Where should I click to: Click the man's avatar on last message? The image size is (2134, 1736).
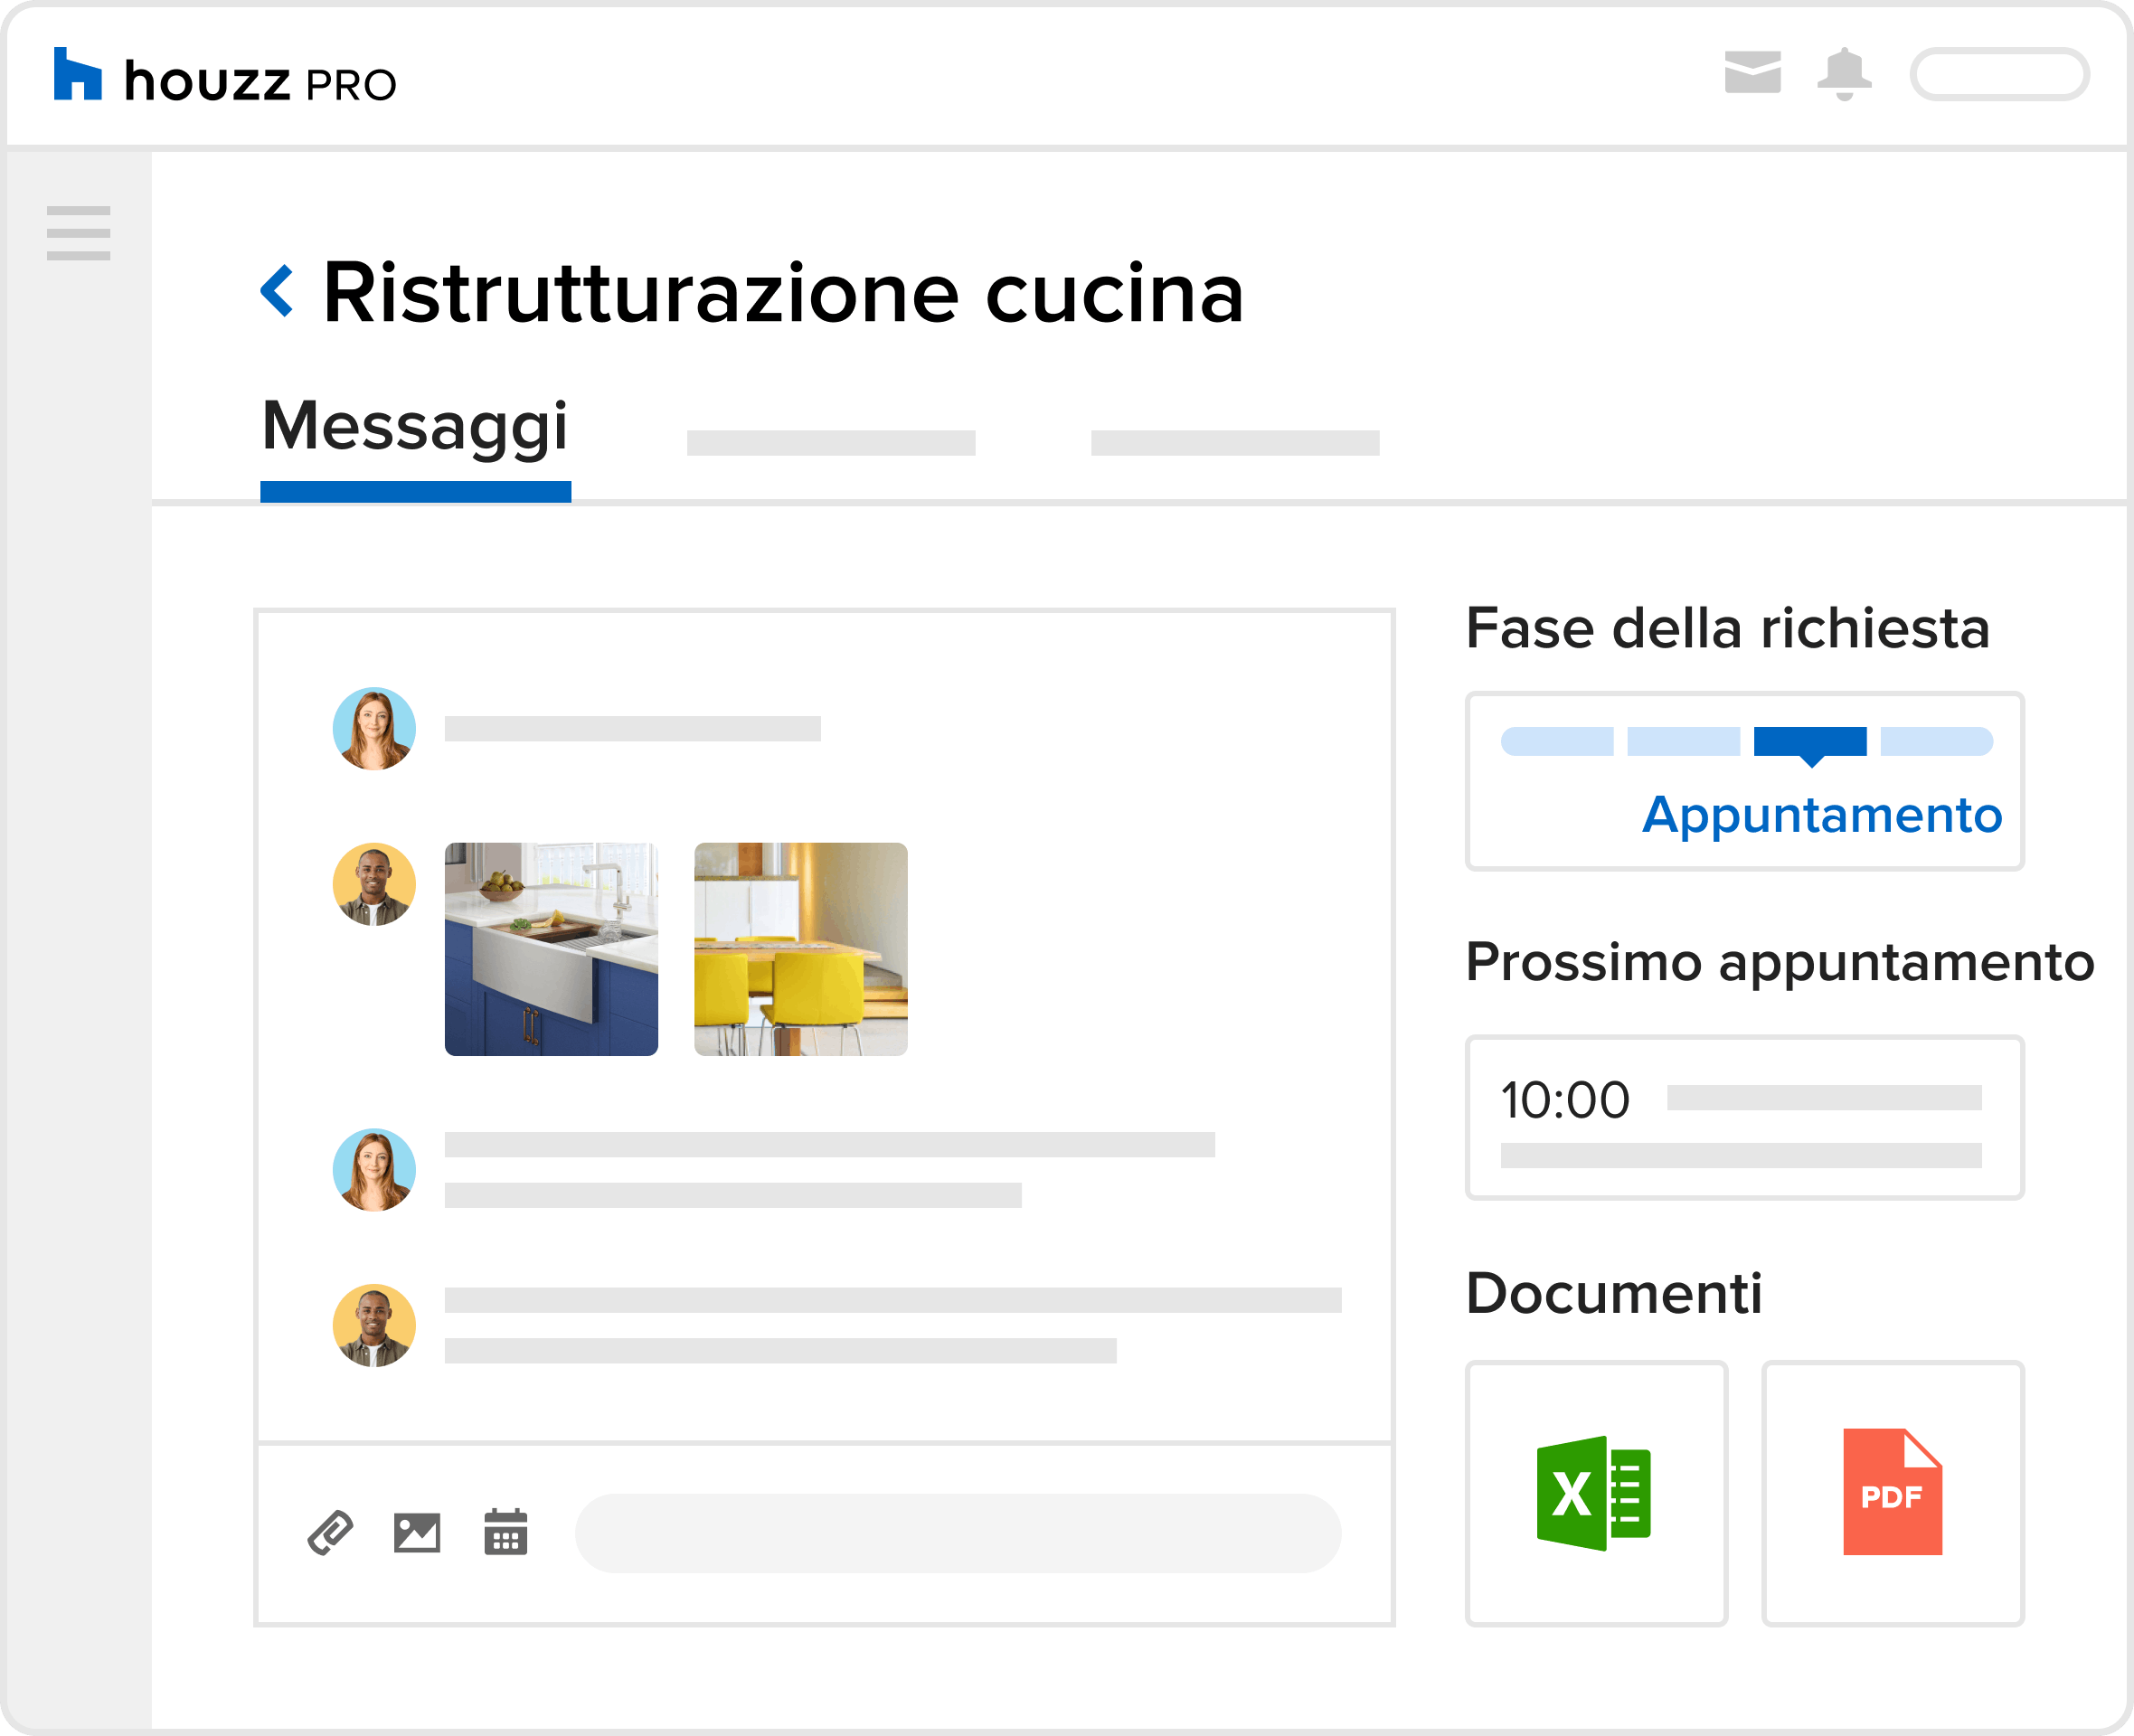[x=374, y=1325]
